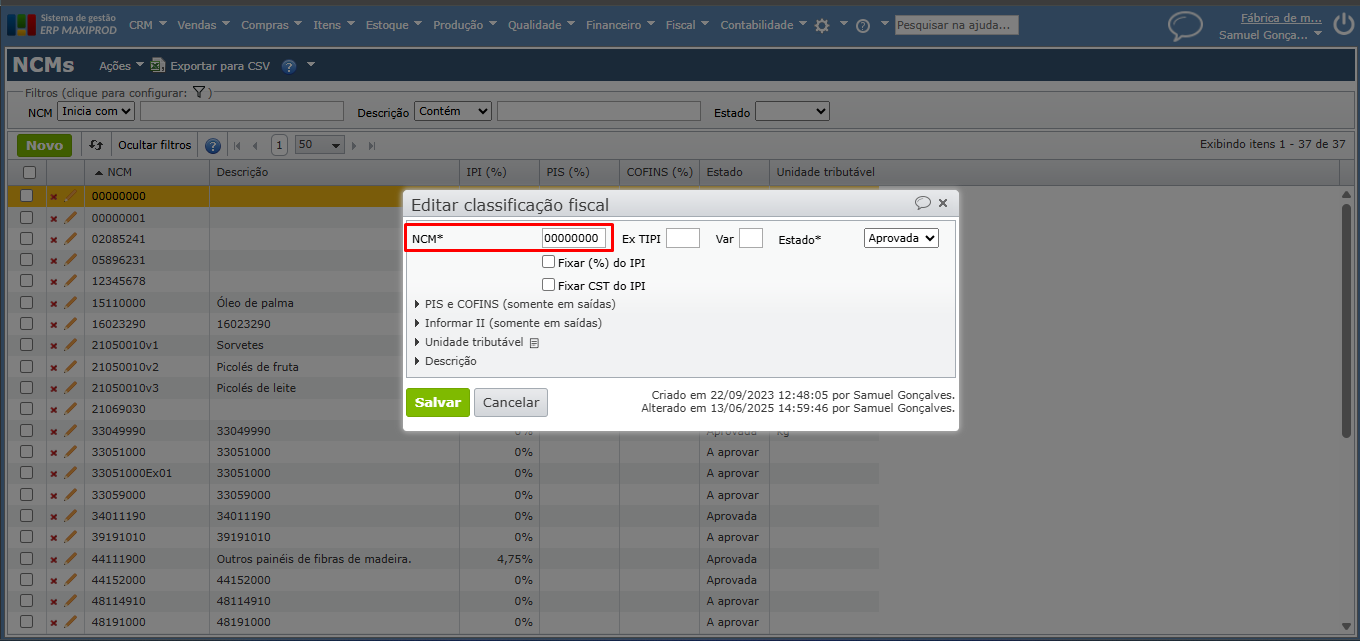Viewport: 1360px width, 641px height.
Task: Open the settings gear menu
Action: [x=822, y=26]
